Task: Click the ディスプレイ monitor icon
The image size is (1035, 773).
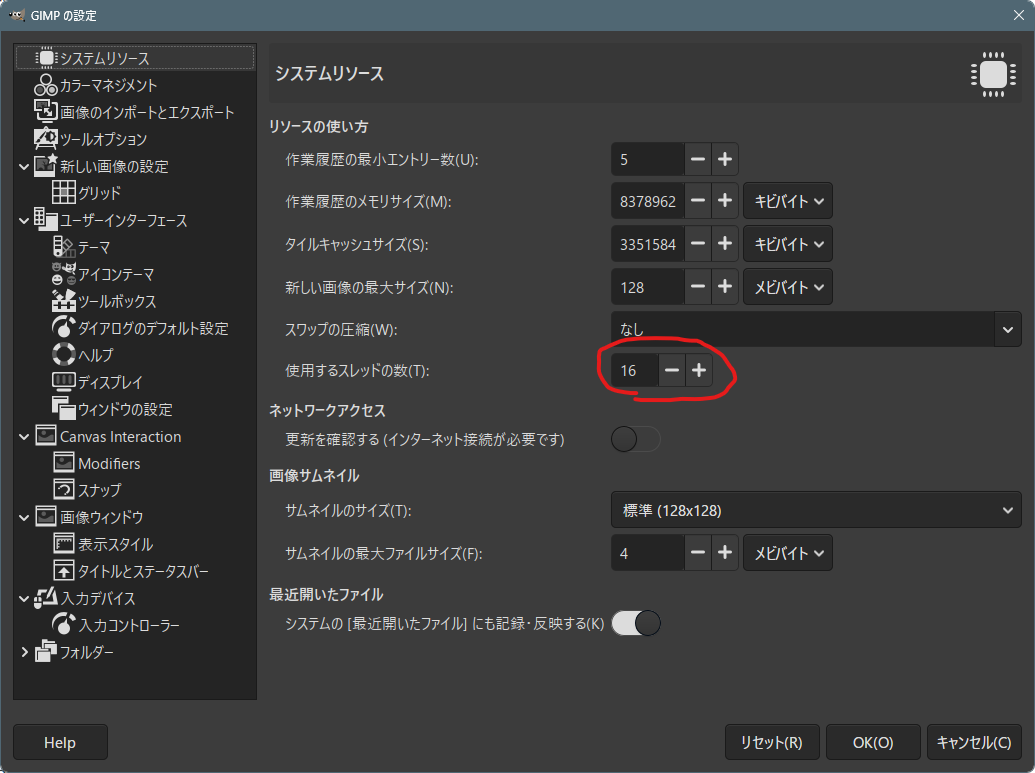Action: 64,382
